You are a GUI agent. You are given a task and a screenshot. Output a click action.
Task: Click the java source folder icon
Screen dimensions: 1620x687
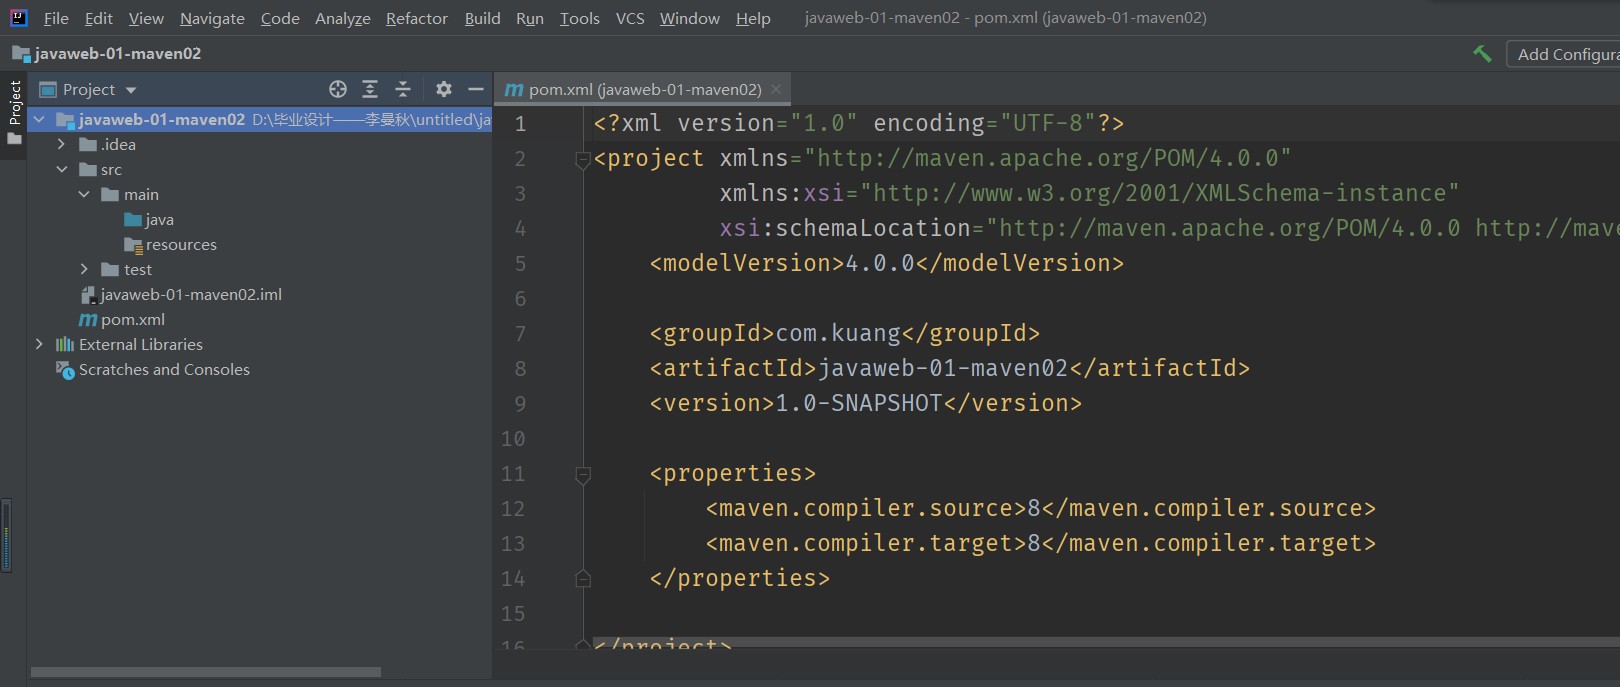[x=133, y=219]
